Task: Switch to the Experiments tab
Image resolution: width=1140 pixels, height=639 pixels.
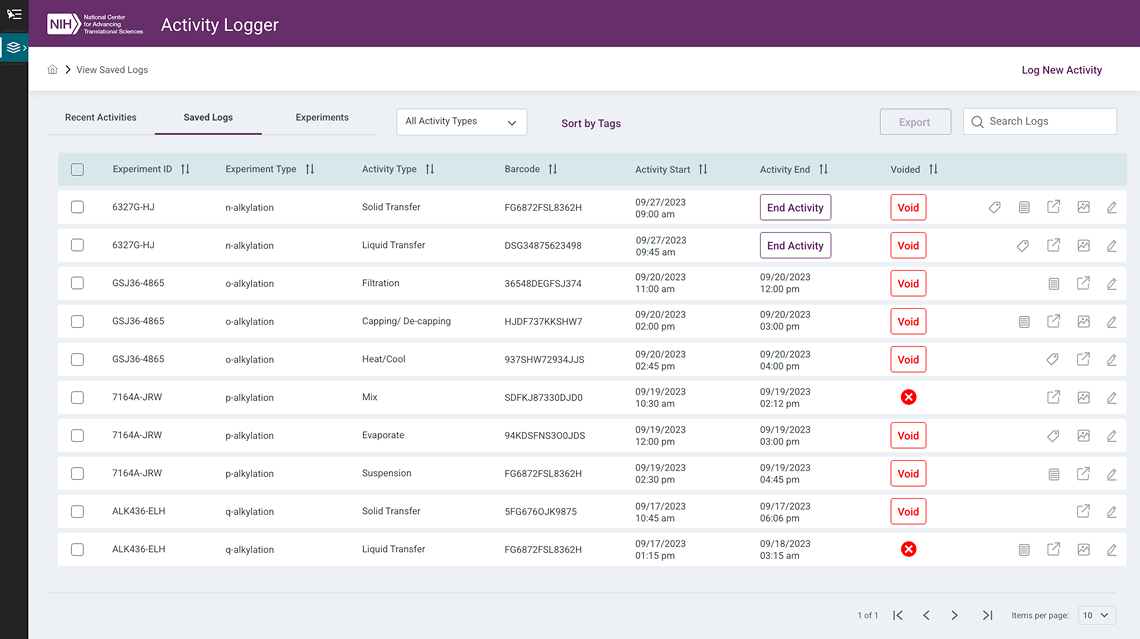Action: (x=321, y=117)
